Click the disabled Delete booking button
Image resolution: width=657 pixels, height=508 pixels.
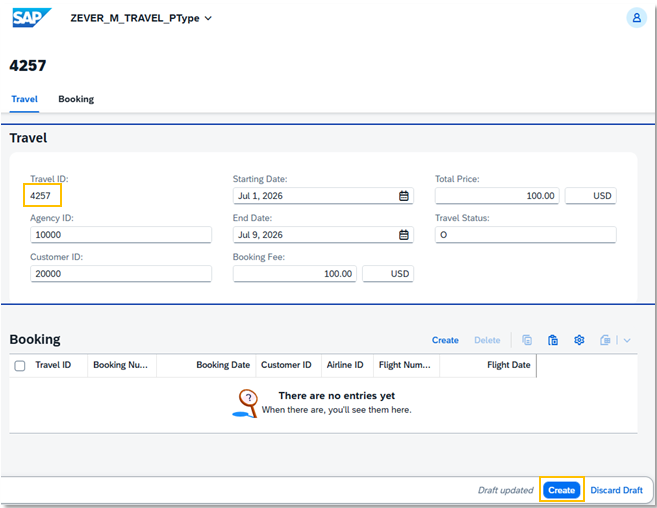click(487, 340)
